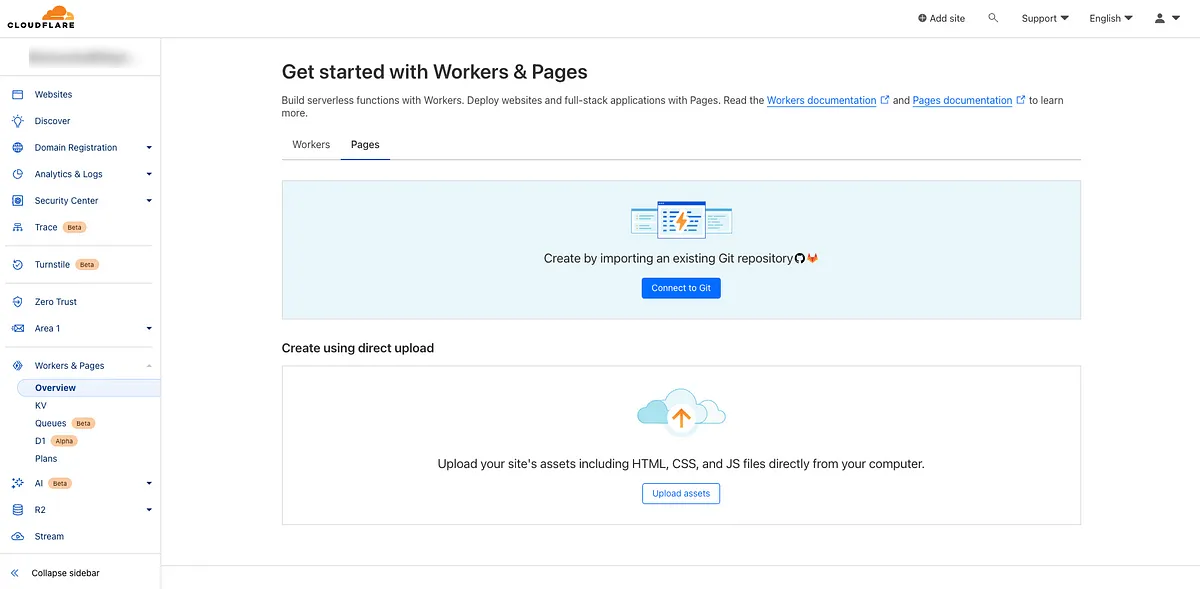
Task: Click the Websites sidebar icon
Action: coord(17,94)
